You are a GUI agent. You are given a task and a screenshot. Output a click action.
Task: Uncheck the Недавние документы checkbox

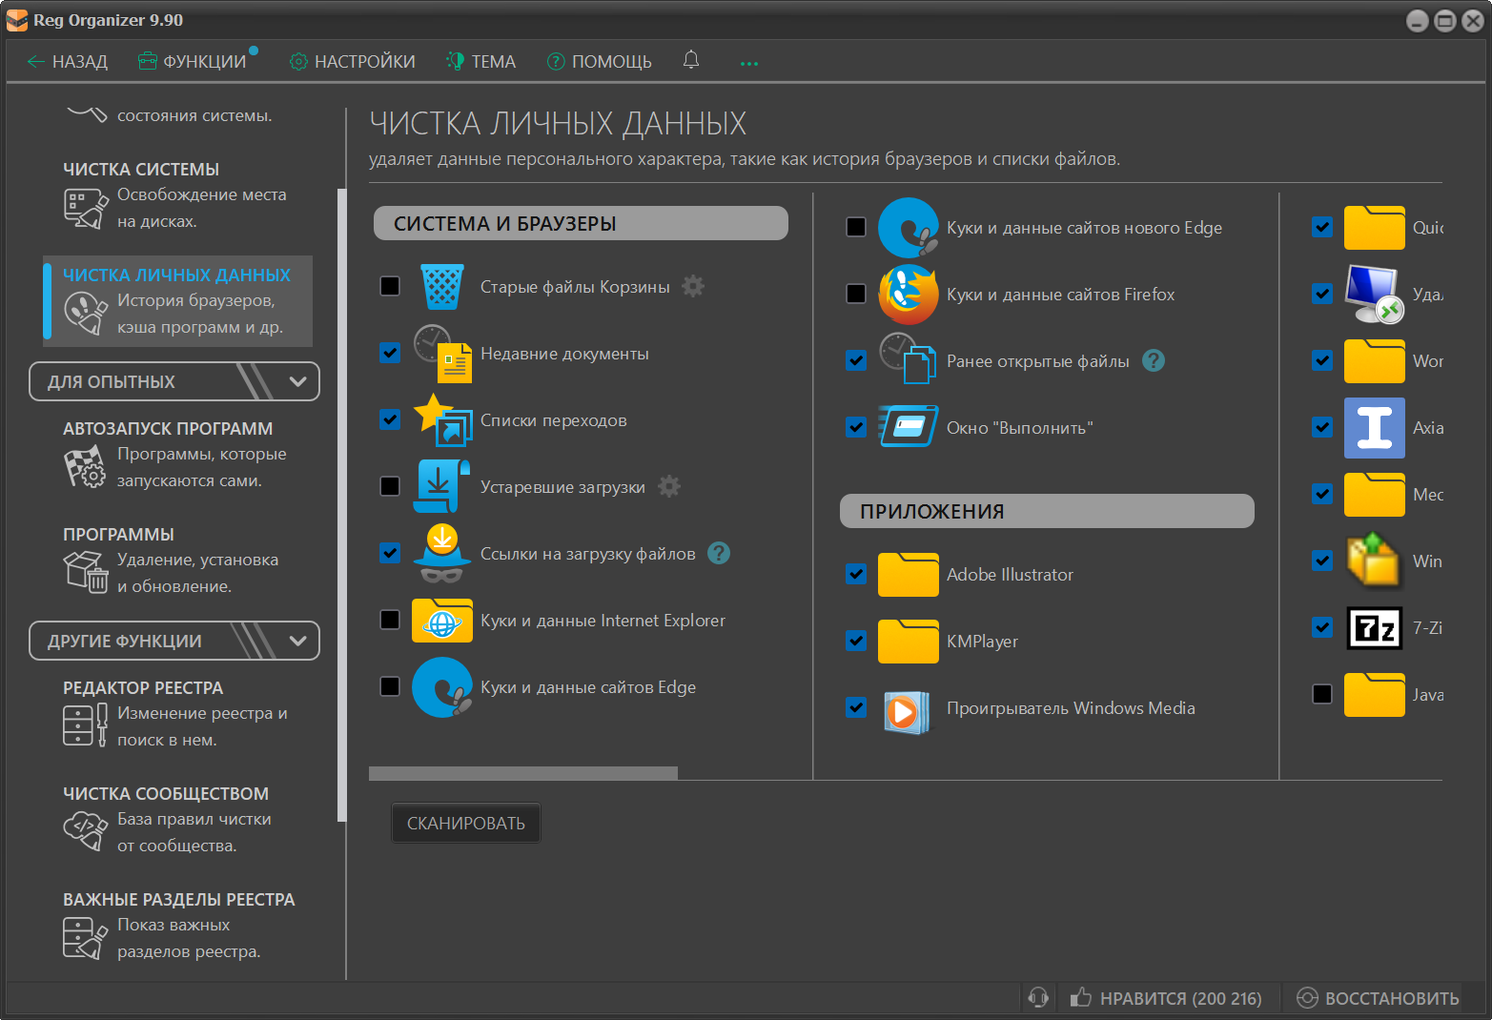390,353
